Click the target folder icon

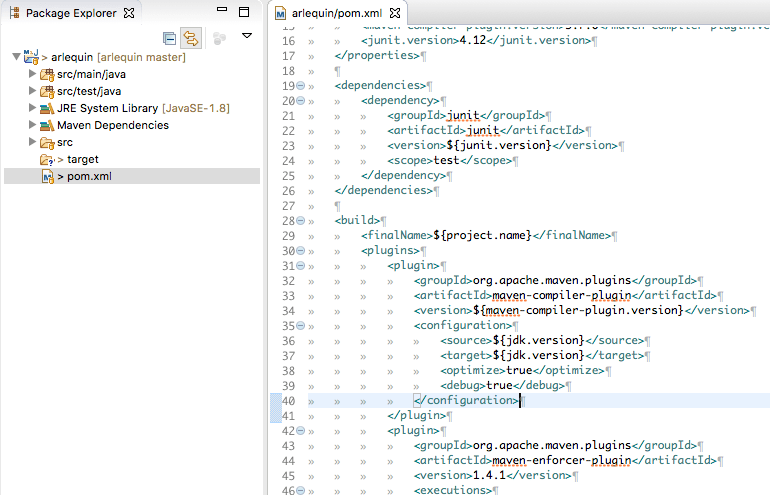tap(46, 159)
